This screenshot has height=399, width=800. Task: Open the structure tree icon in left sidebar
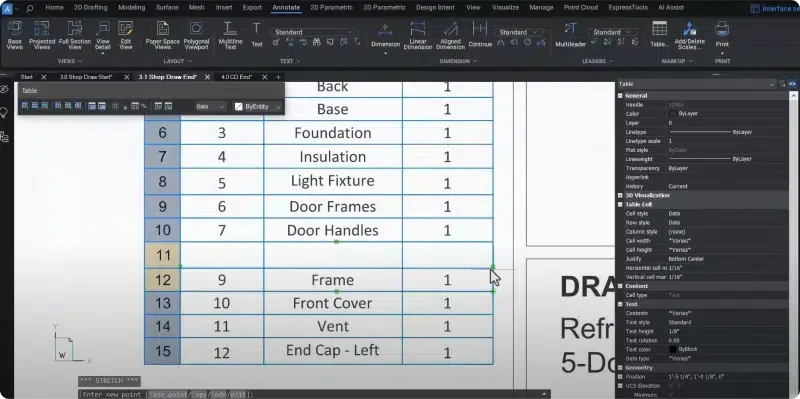click(4, 136)
